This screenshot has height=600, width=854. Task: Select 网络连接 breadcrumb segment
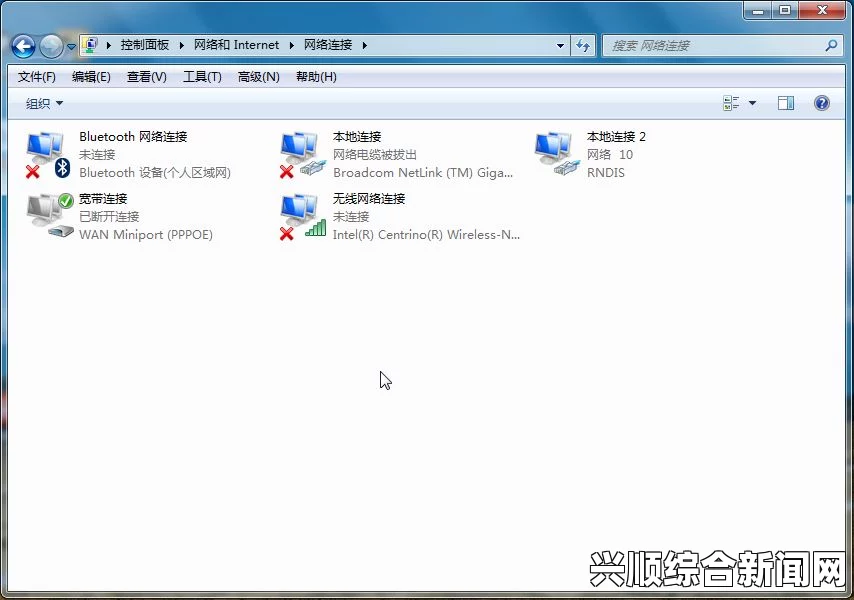coord(328,45)
